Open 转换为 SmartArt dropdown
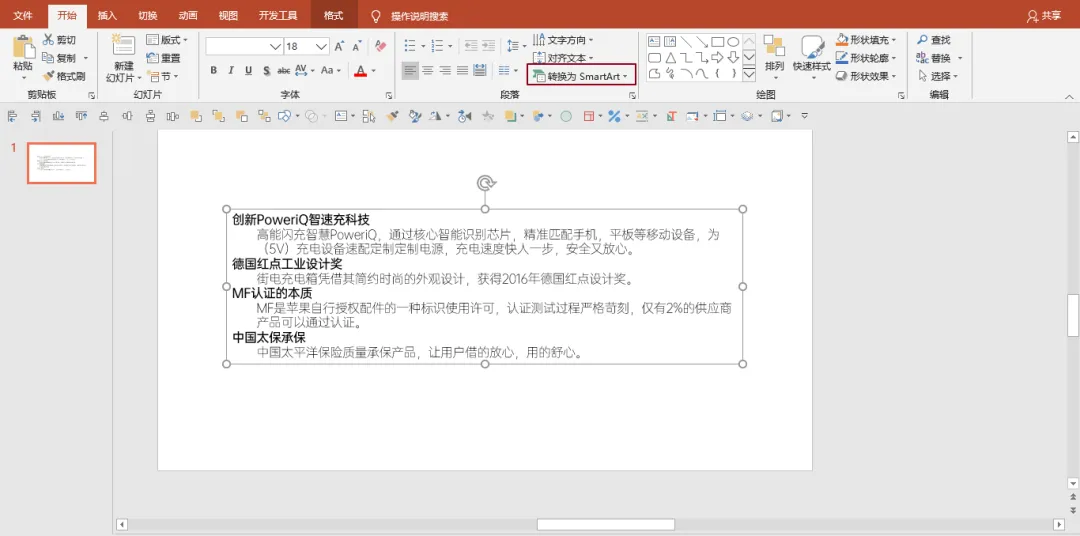1080x536 pixels. pyautogui.click(x=581, y=76)
